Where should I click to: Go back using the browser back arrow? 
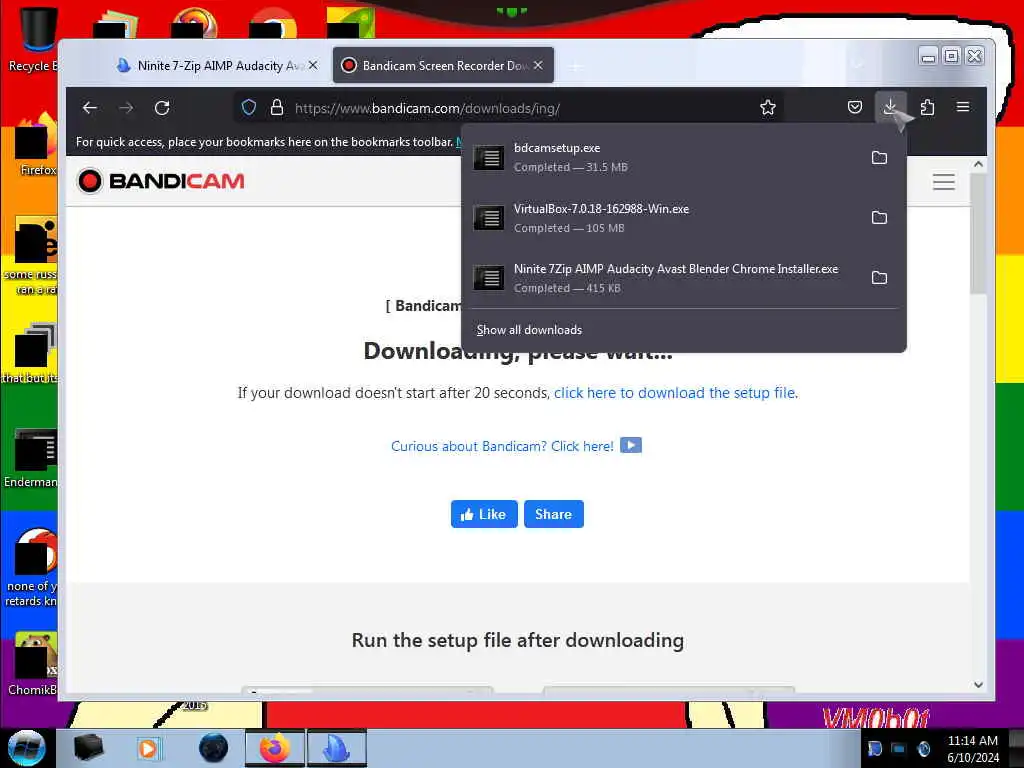pos(90,108)
